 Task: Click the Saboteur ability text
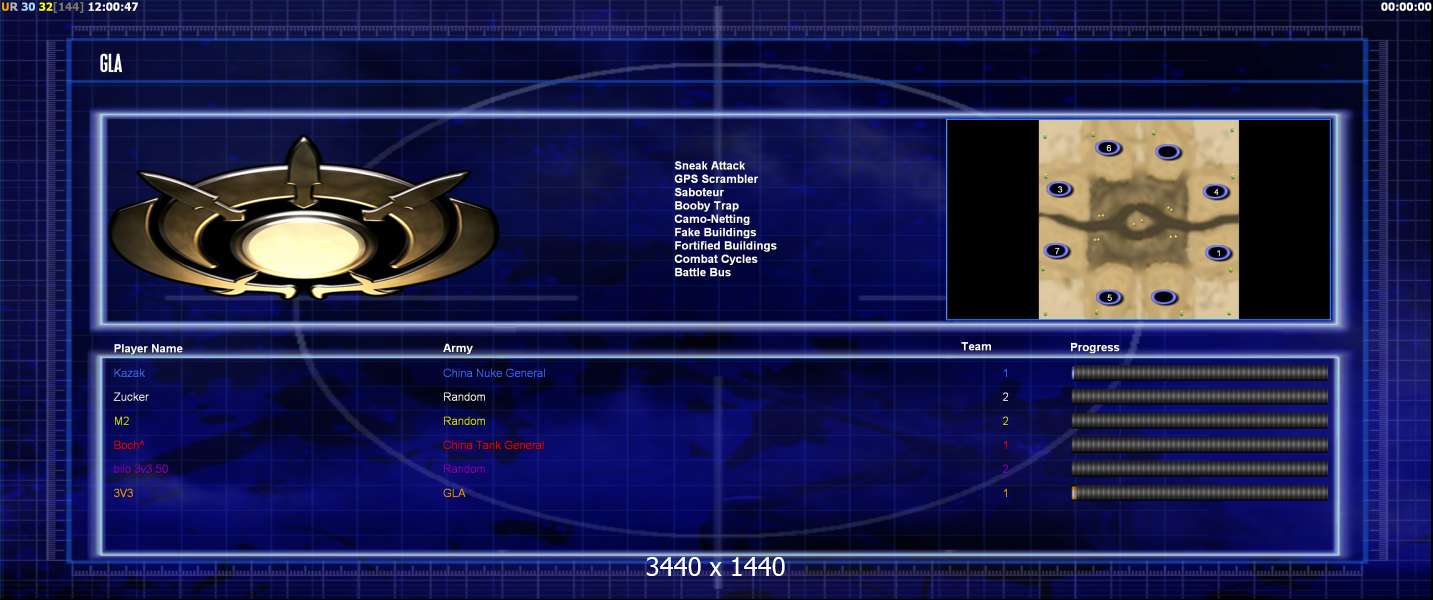pyautogui.click(x=699, y=192)
